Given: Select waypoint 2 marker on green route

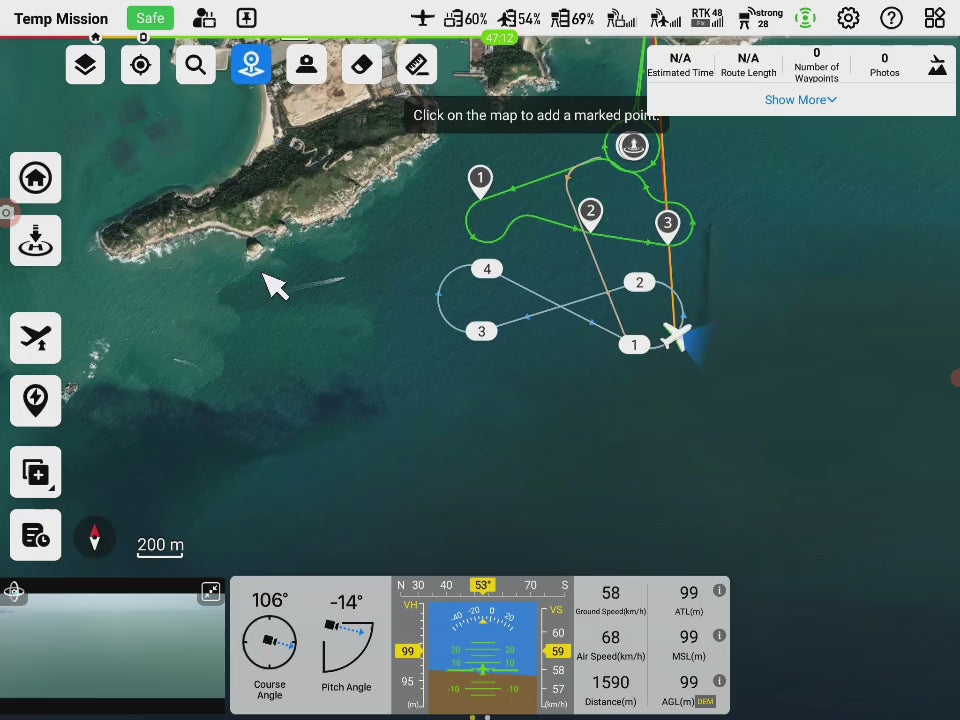Looking at the screenshot, I should 591,212.
